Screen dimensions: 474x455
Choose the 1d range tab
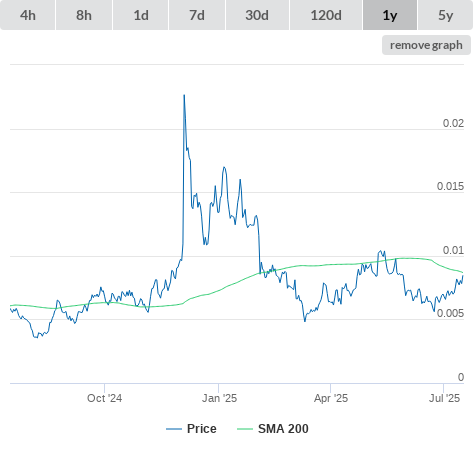coord(141,15)
